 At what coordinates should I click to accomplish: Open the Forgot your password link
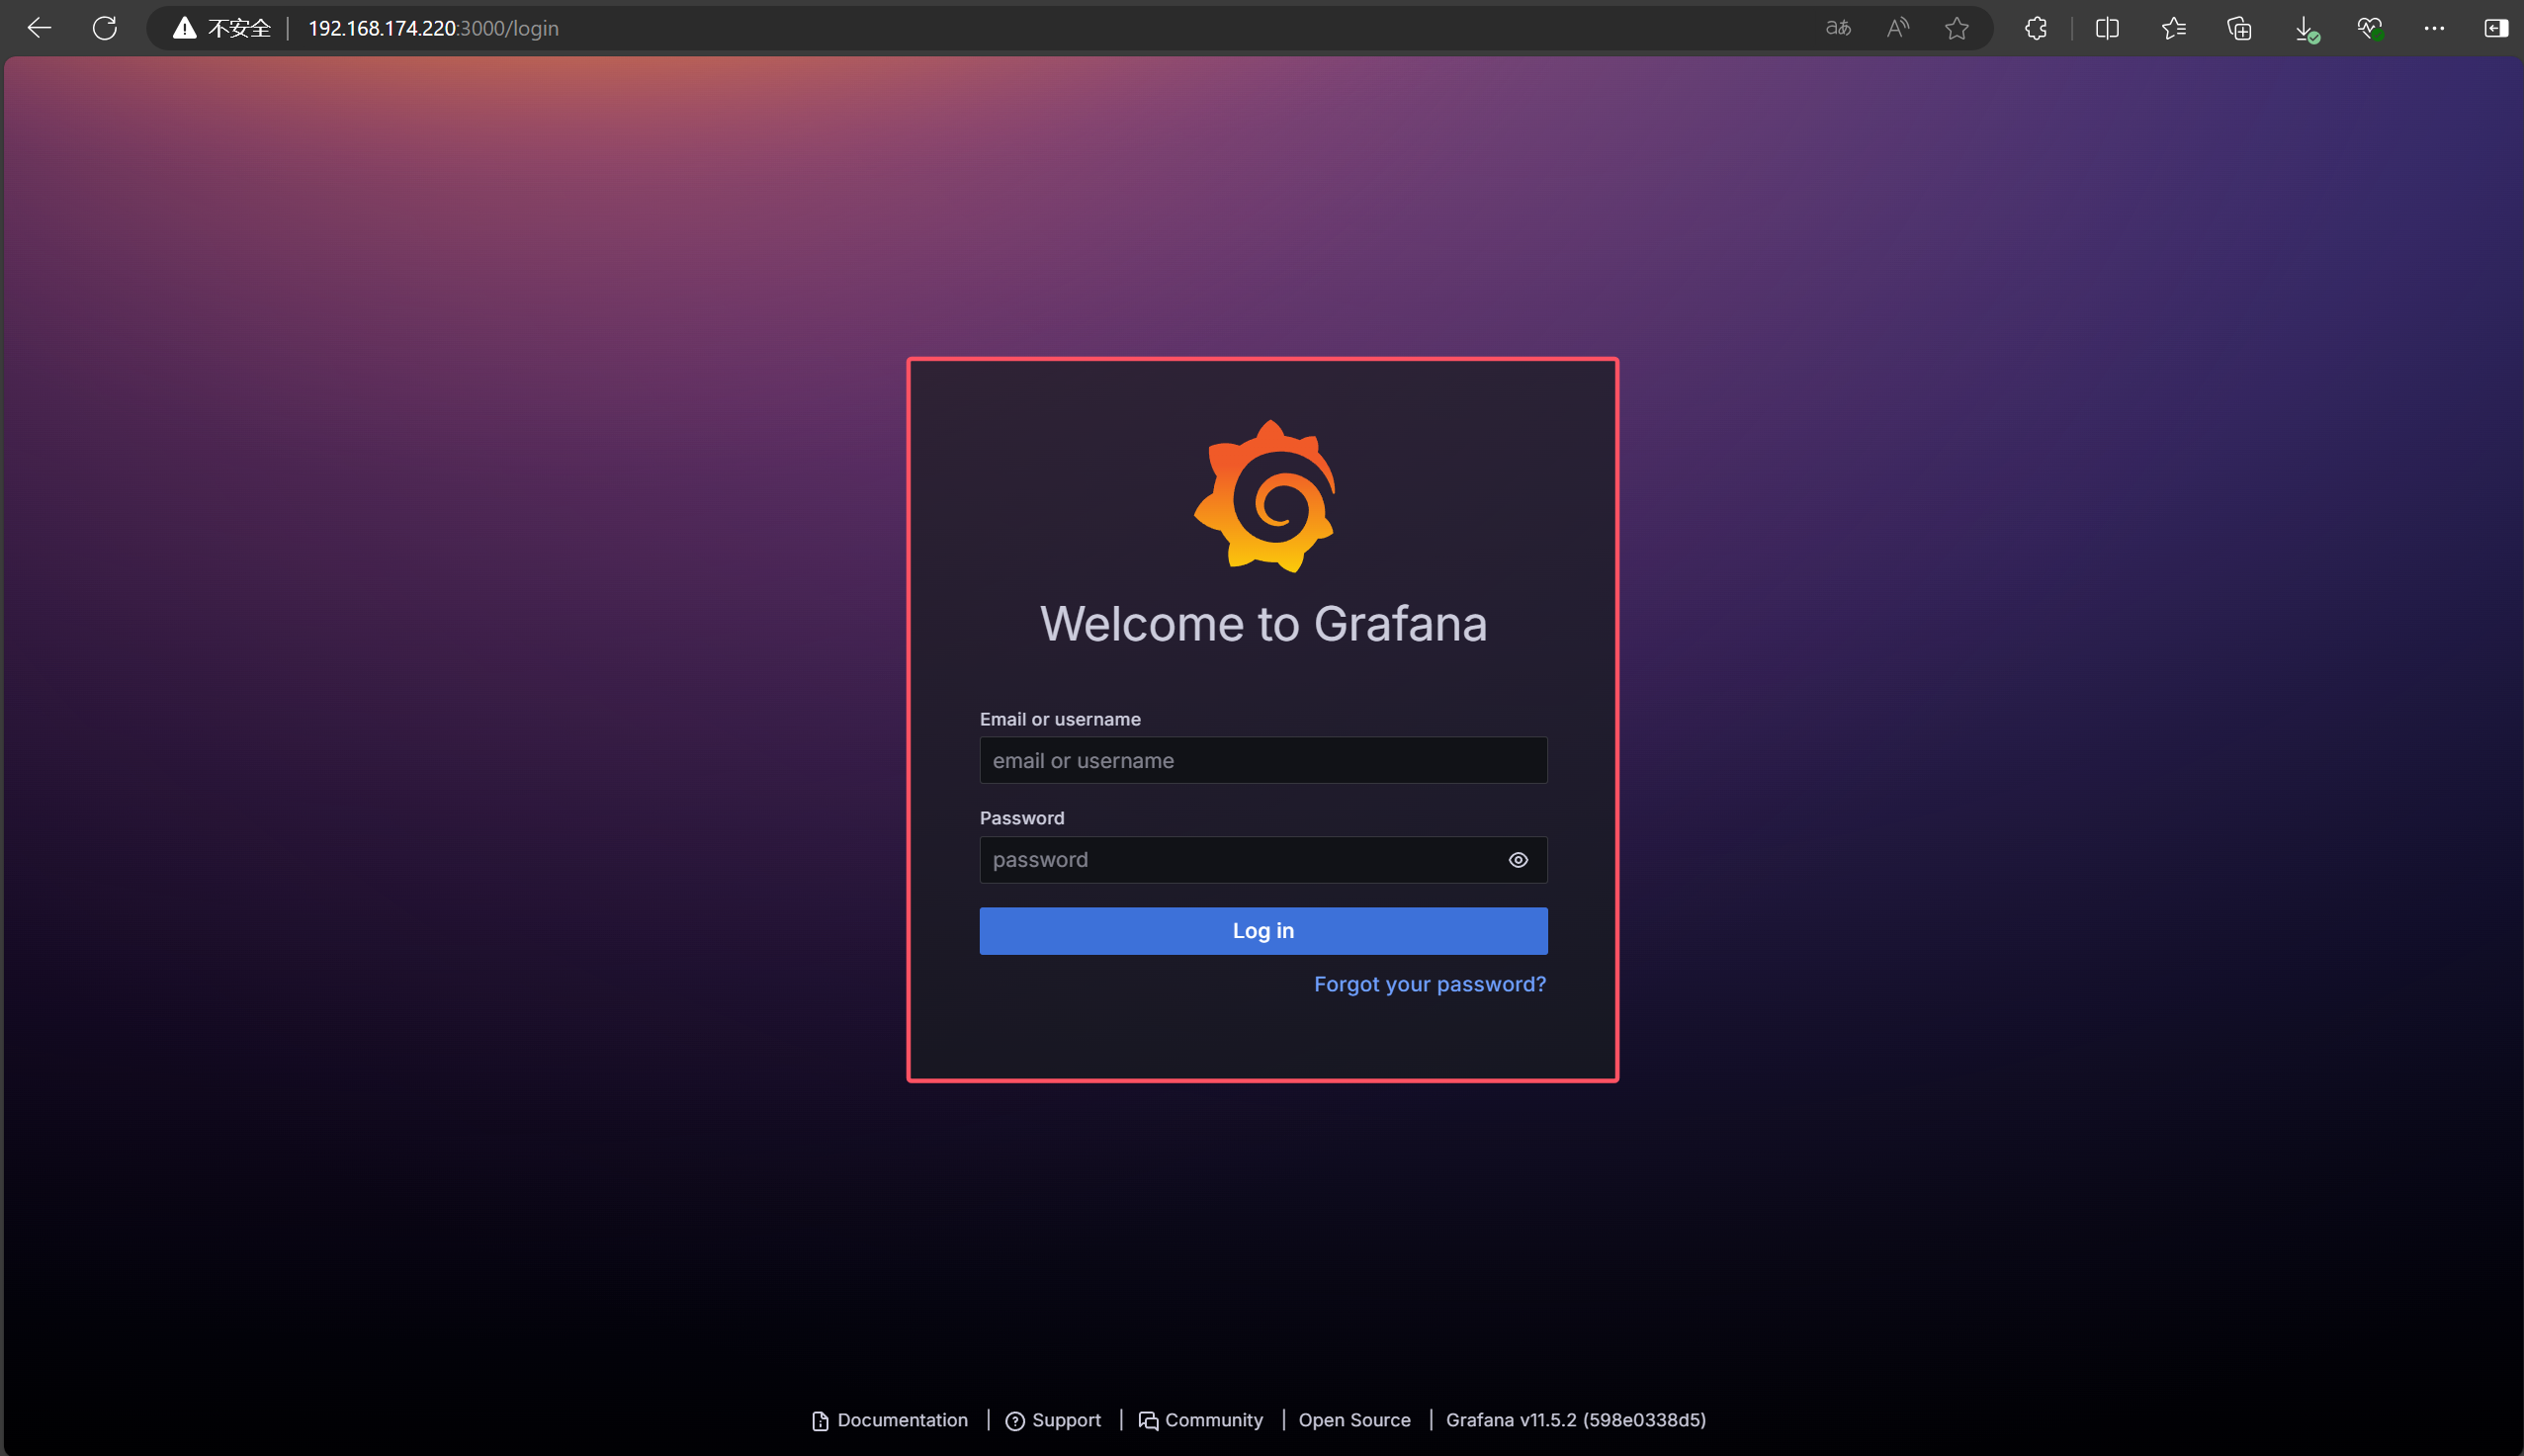click(1430, 985)
